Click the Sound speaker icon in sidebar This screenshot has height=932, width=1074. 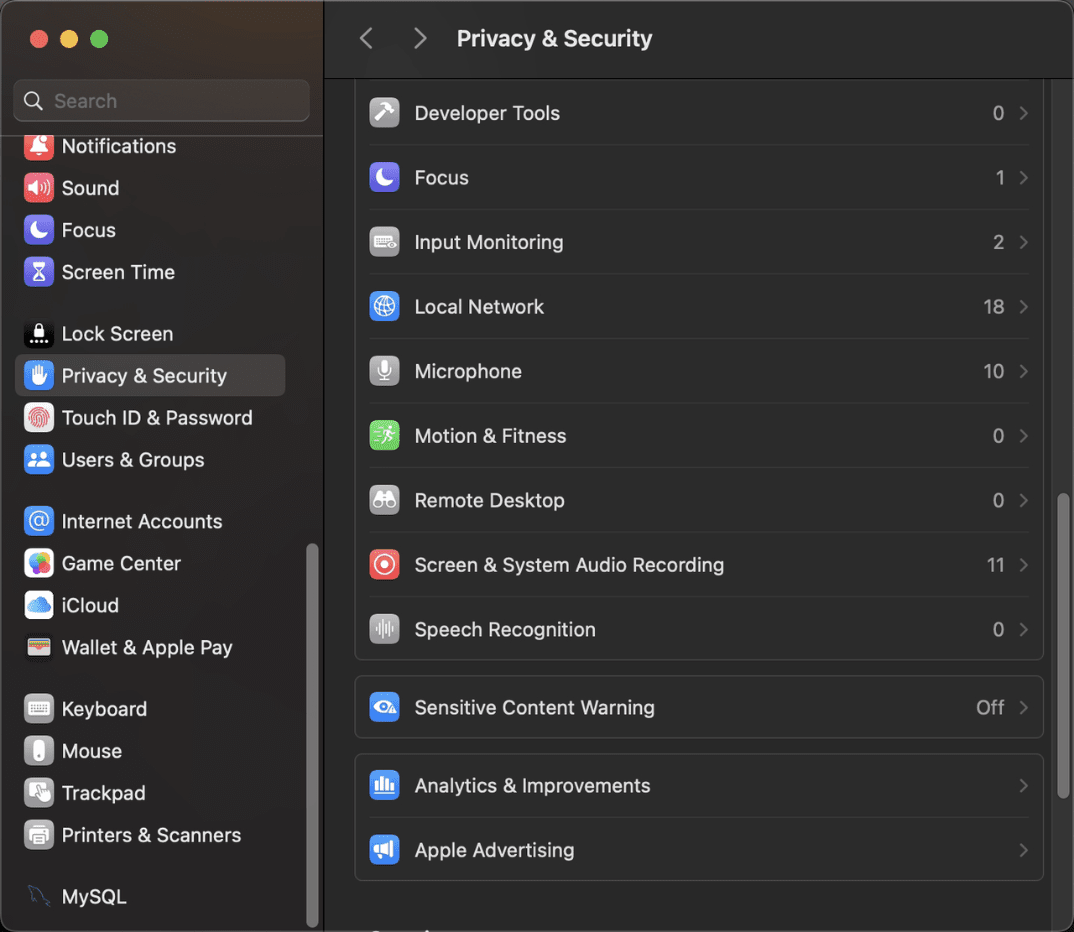pyautogui.click(x=39, y=188)
